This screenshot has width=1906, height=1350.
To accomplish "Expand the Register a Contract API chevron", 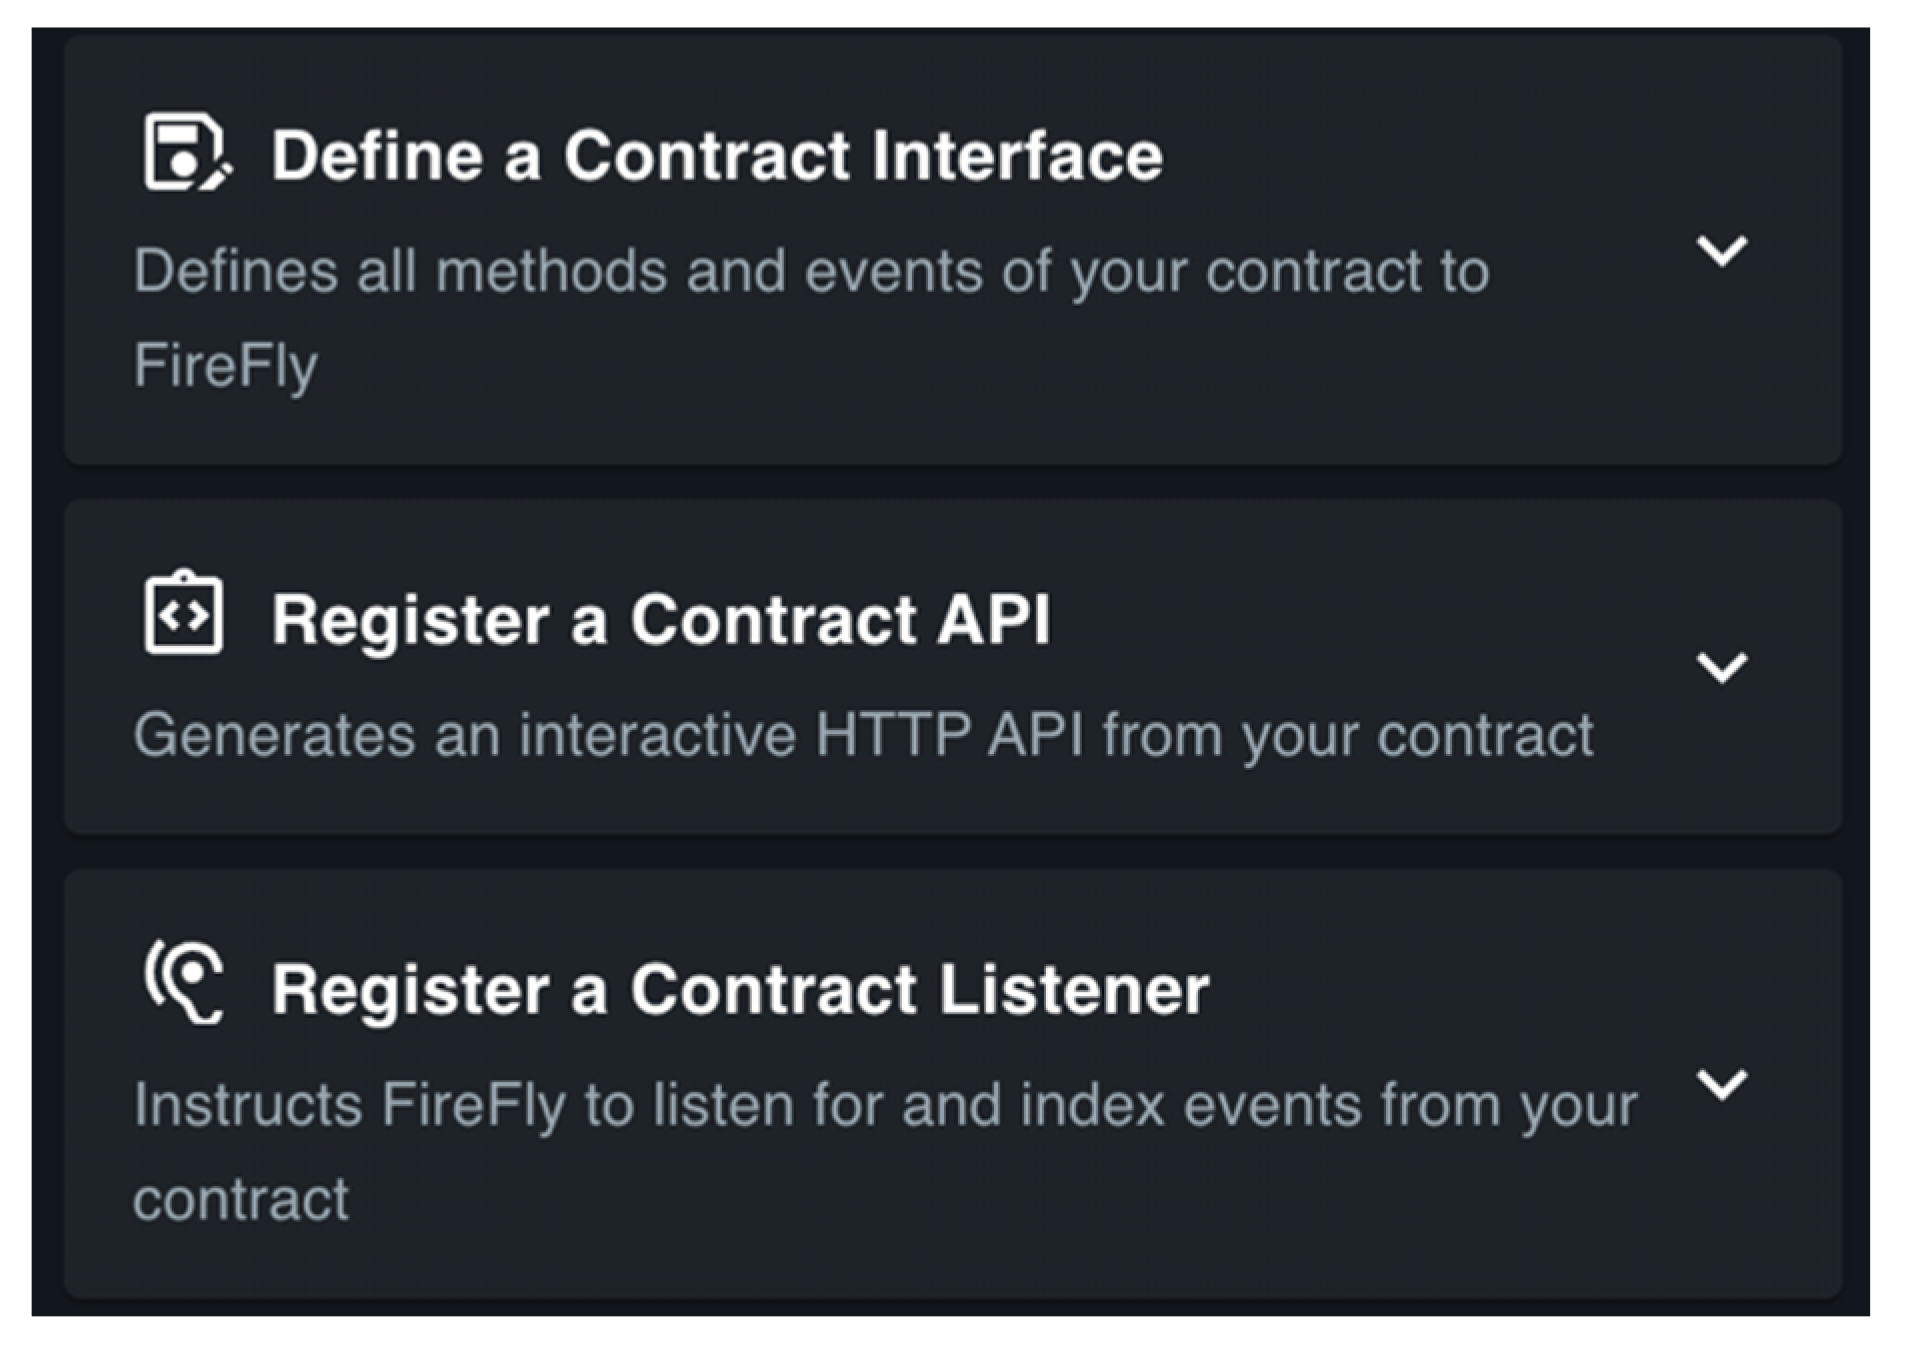I will click(x=1721, y=667).
